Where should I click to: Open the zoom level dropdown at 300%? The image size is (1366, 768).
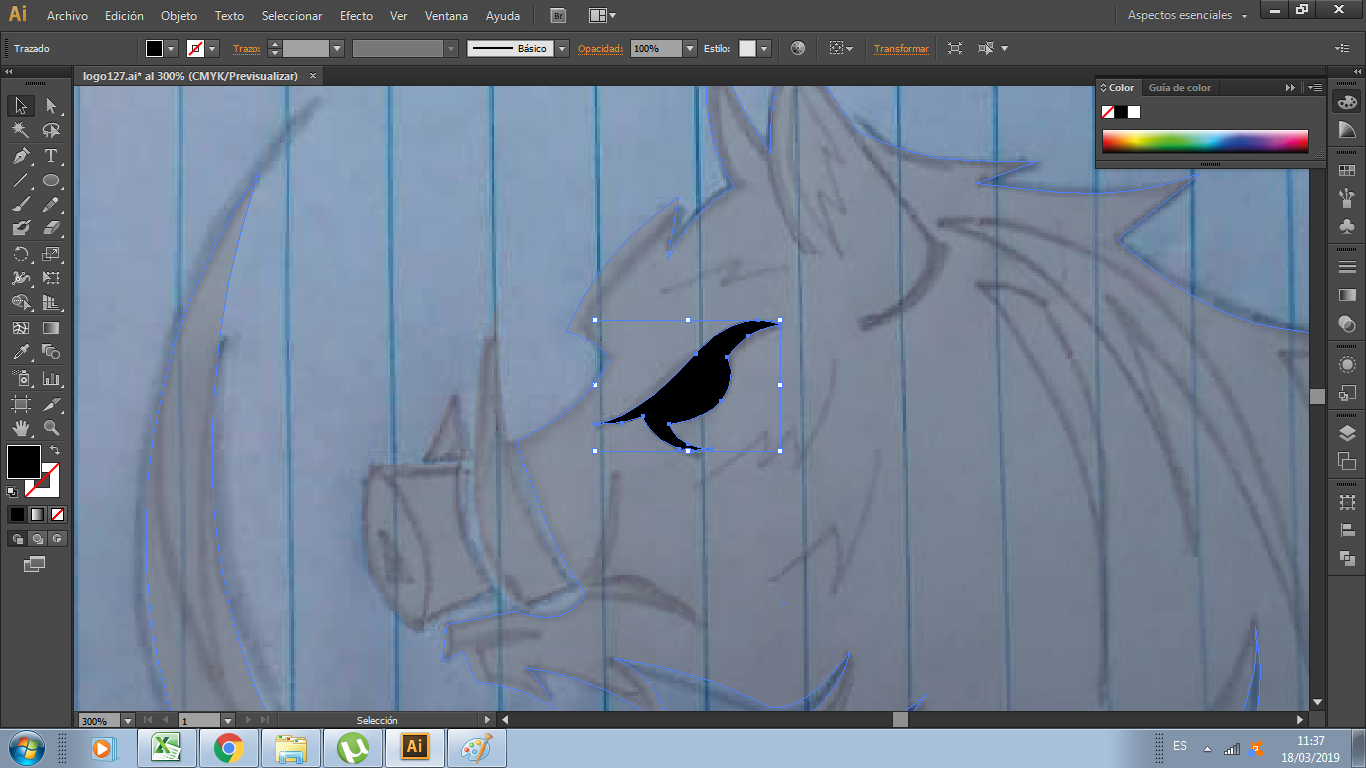128,720
